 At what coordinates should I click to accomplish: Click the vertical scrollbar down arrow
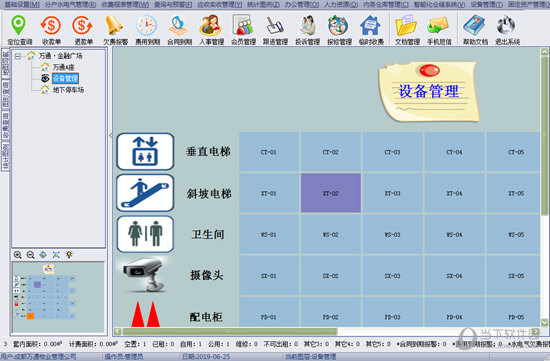click(544, 322)
